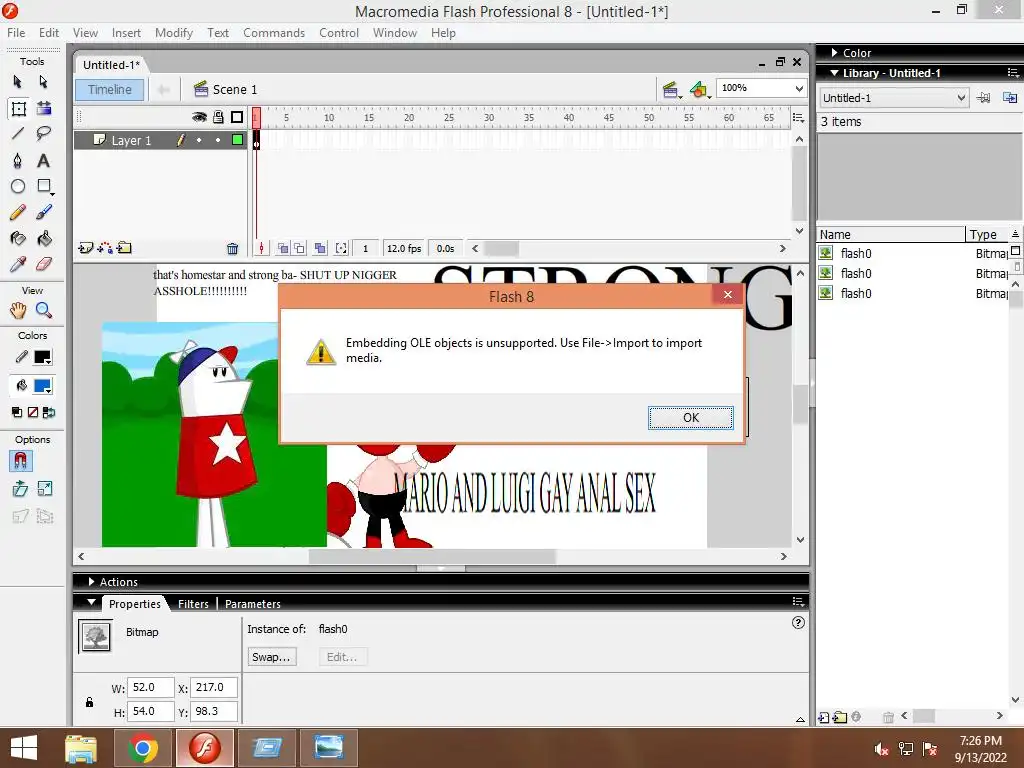This screenshot has width=1024, height=768.
Task: Pick the Ink Bottle tool
Action: [x=18, y=238]
